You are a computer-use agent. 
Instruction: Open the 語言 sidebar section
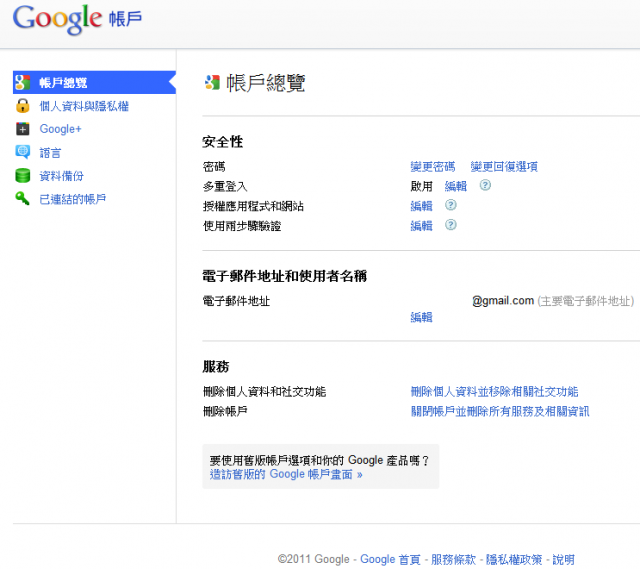(50, 153)
